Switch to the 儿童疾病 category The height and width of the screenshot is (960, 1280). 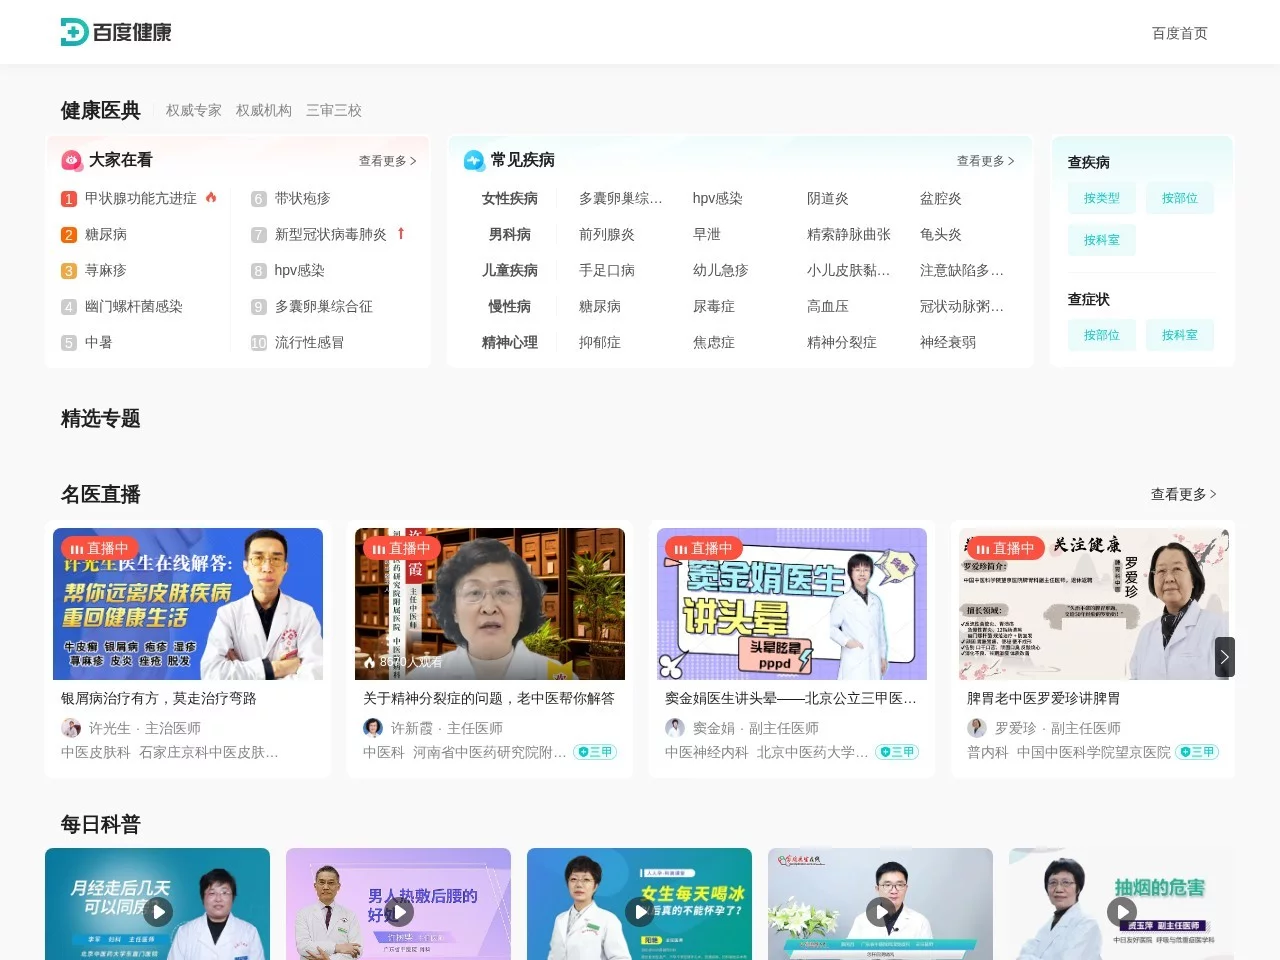tap(509, 270)
